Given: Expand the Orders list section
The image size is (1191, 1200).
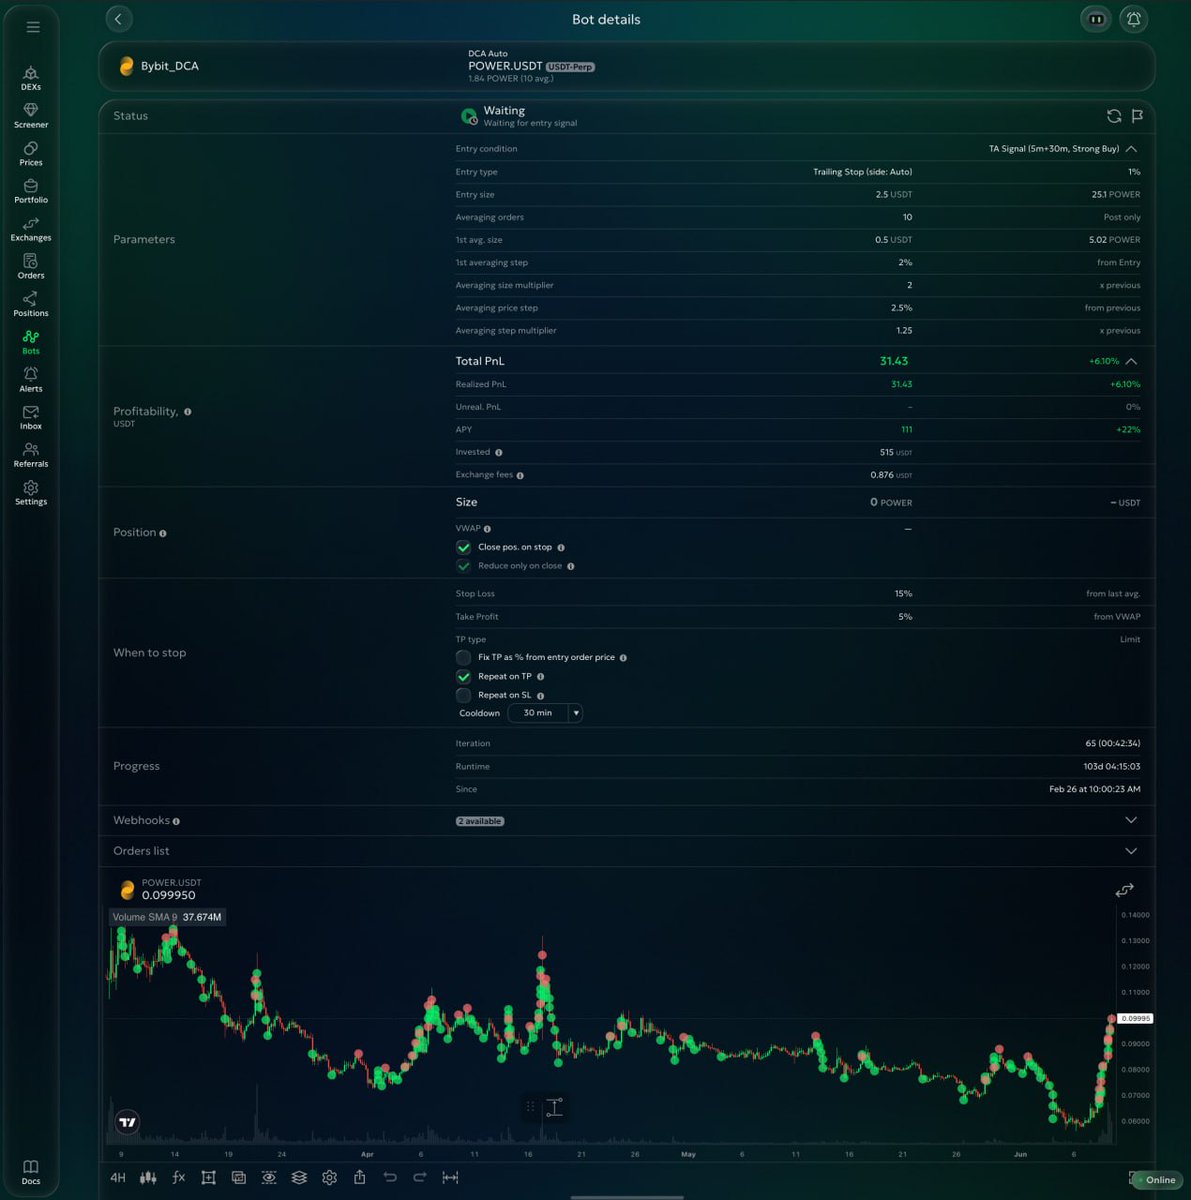Looking at the screenshot, I should coord(1131,851).
